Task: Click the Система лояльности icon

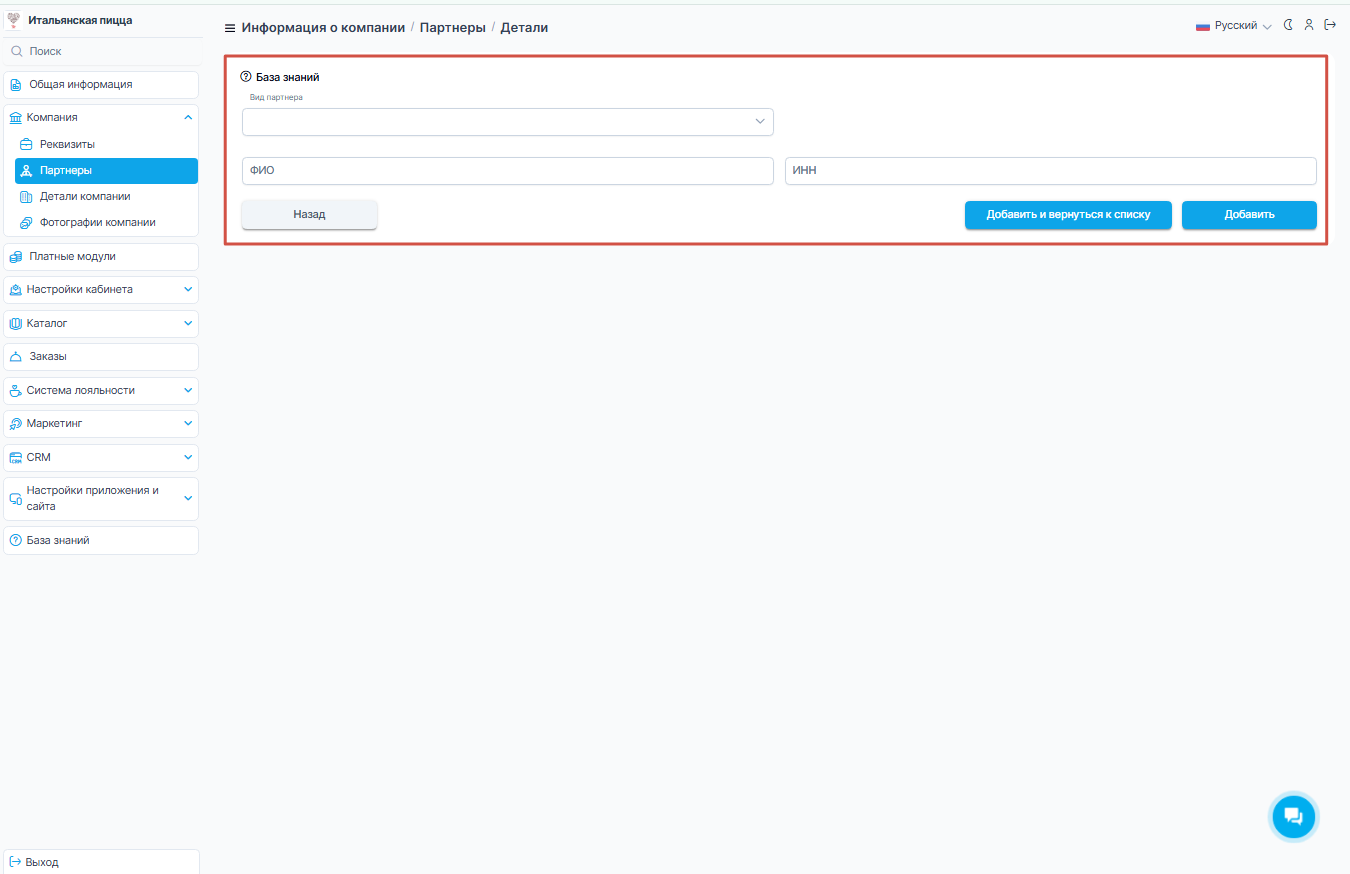Action: tap(15, 391)
